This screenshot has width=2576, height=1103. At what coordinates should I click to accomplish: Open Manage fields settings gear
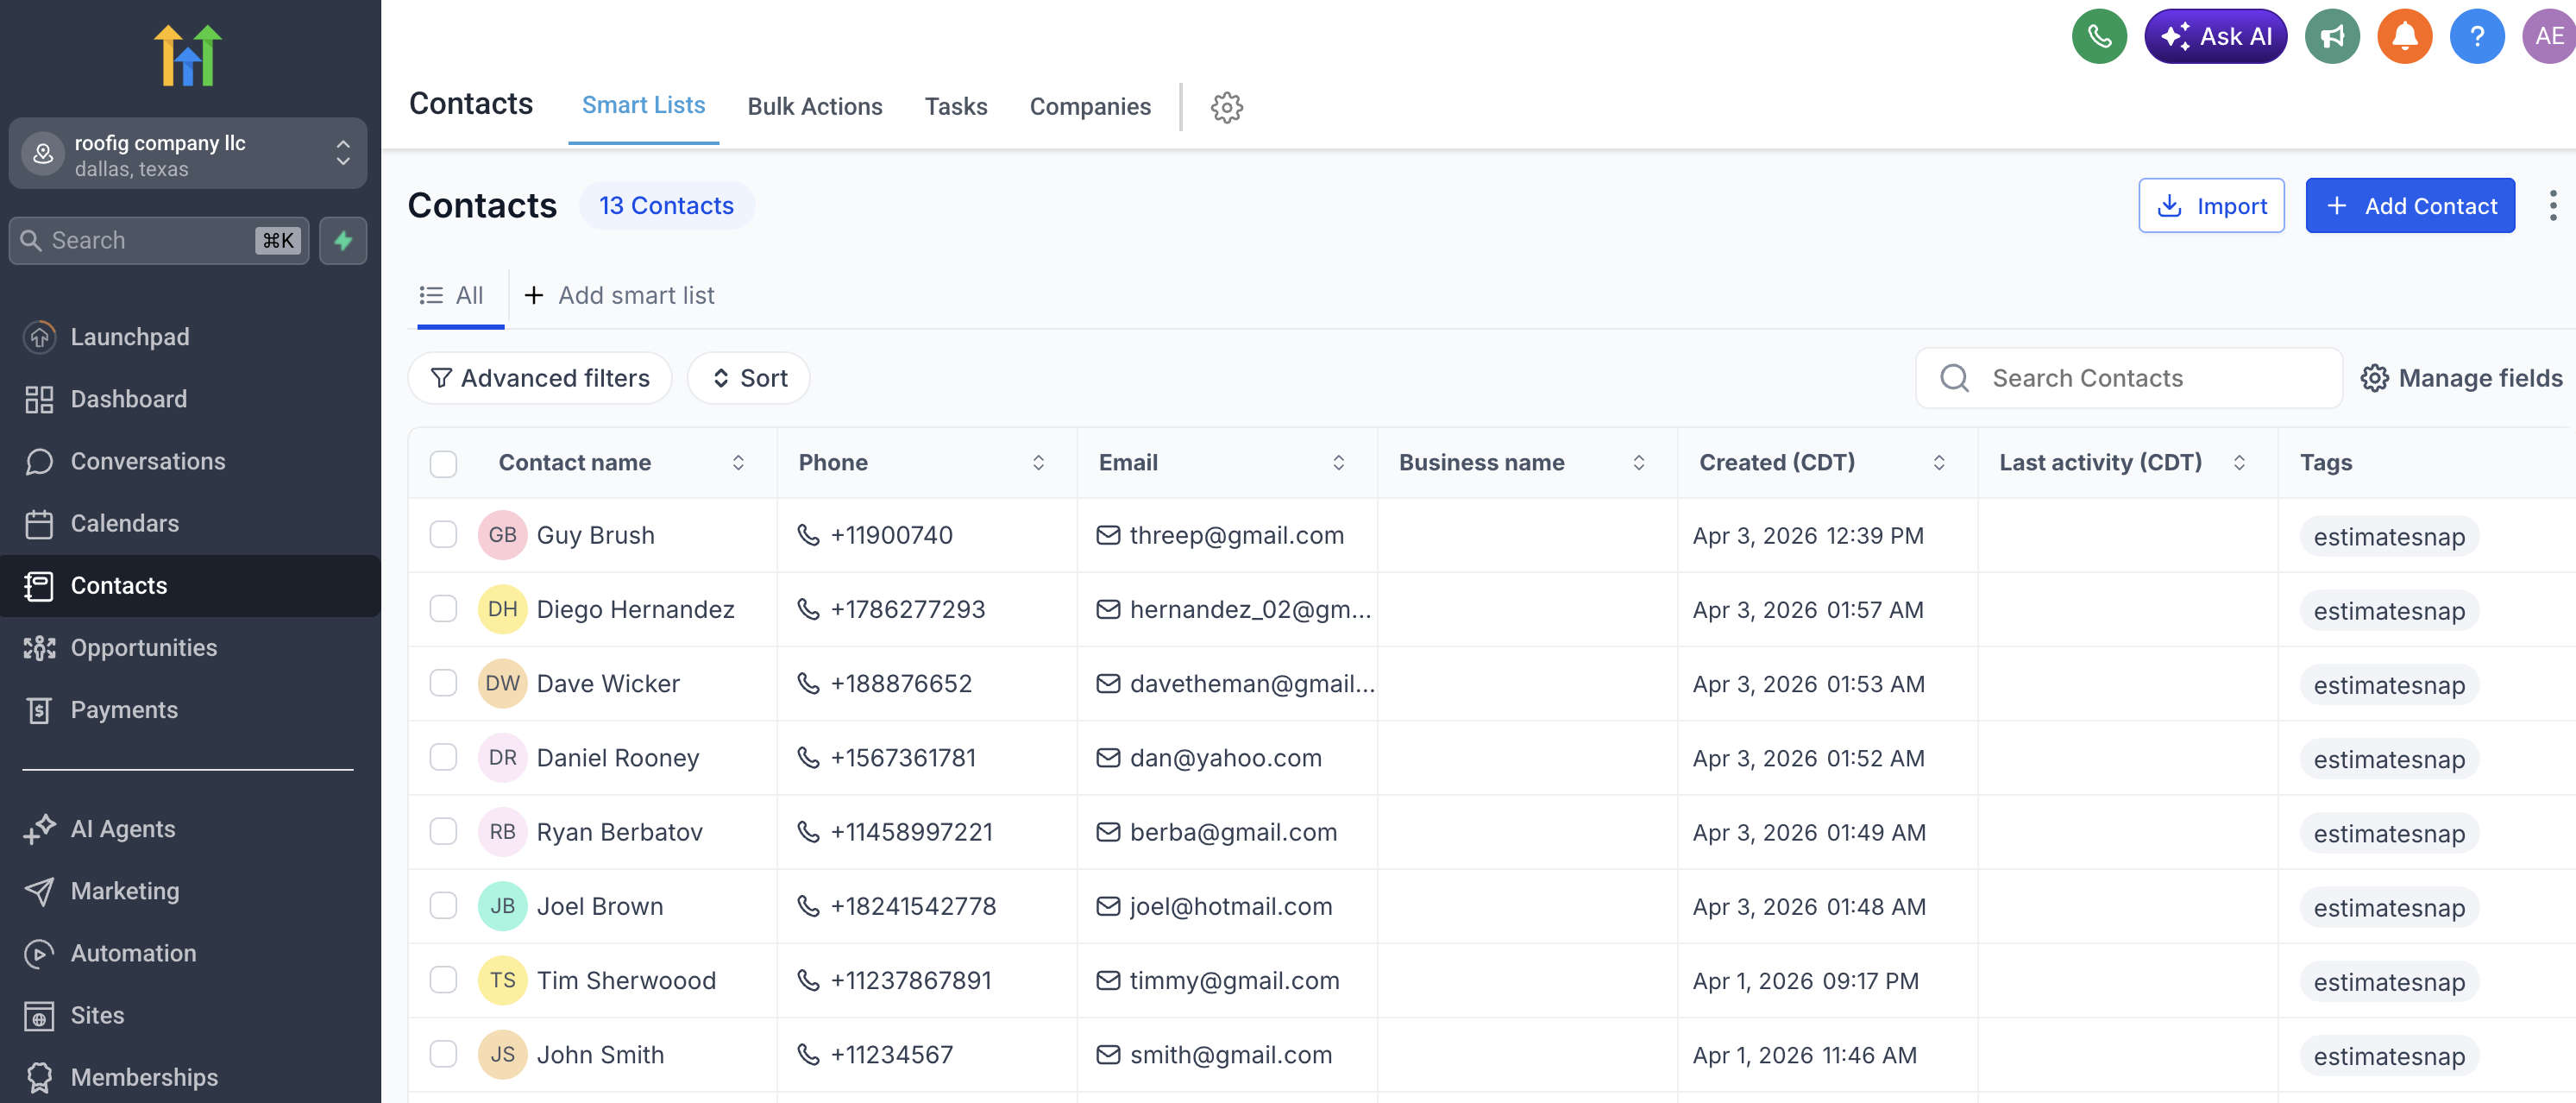pyautogui.click(x=2376, y=378)
